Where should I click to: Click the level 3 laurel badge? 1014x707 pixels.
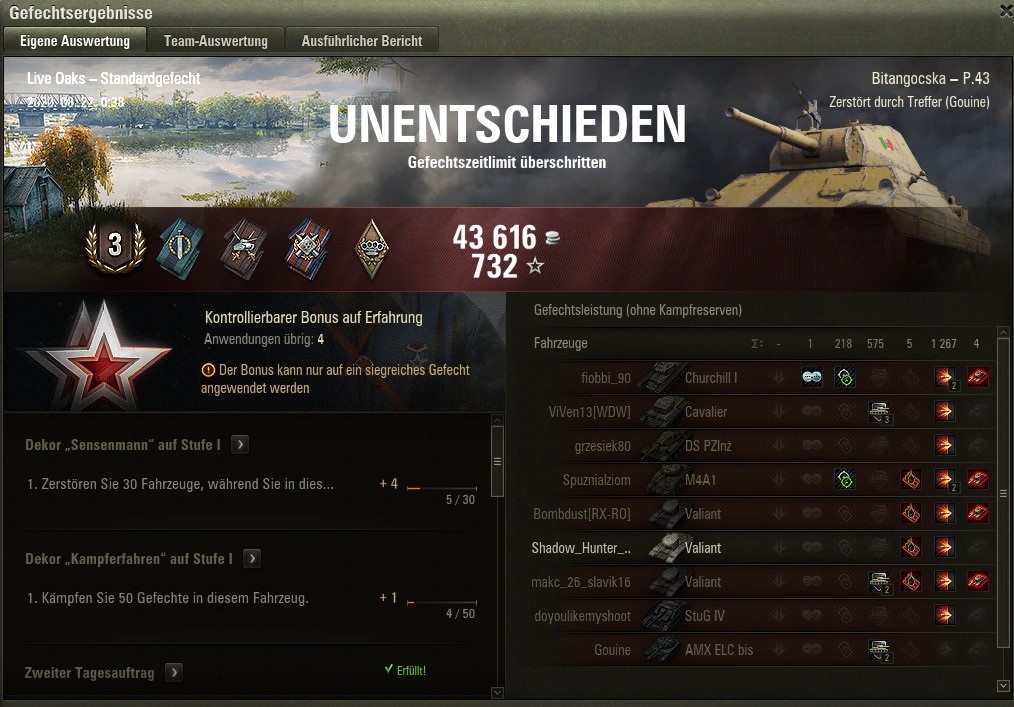(x=115, y=246)
